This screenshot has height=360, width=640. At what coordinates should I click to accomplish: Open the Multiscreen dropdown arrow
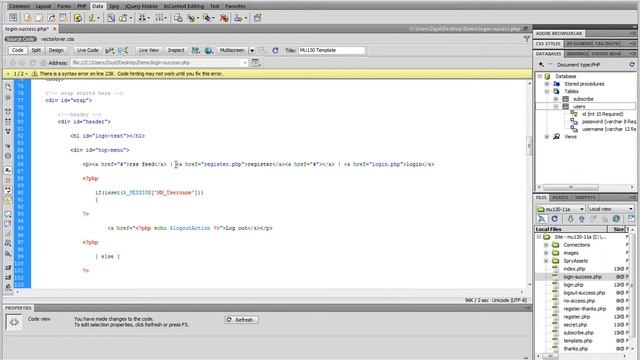[x=252, y=50]
